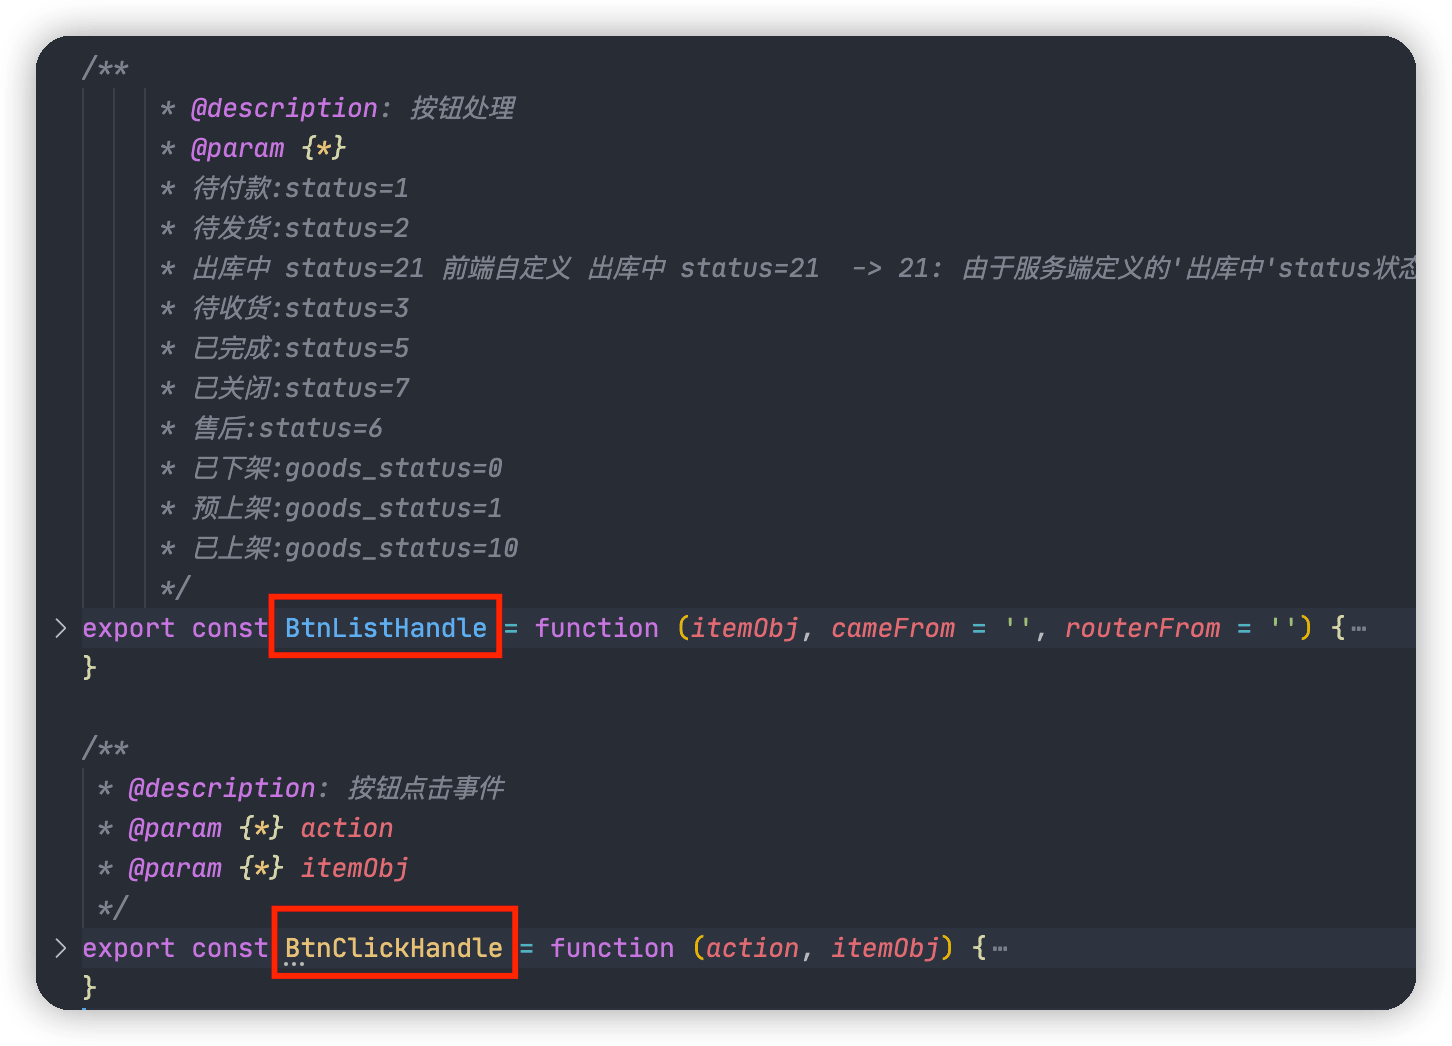The image size is (1452, 1046).
Task: Expand the folded BtnListHandle function
Action: click(60, 628)
